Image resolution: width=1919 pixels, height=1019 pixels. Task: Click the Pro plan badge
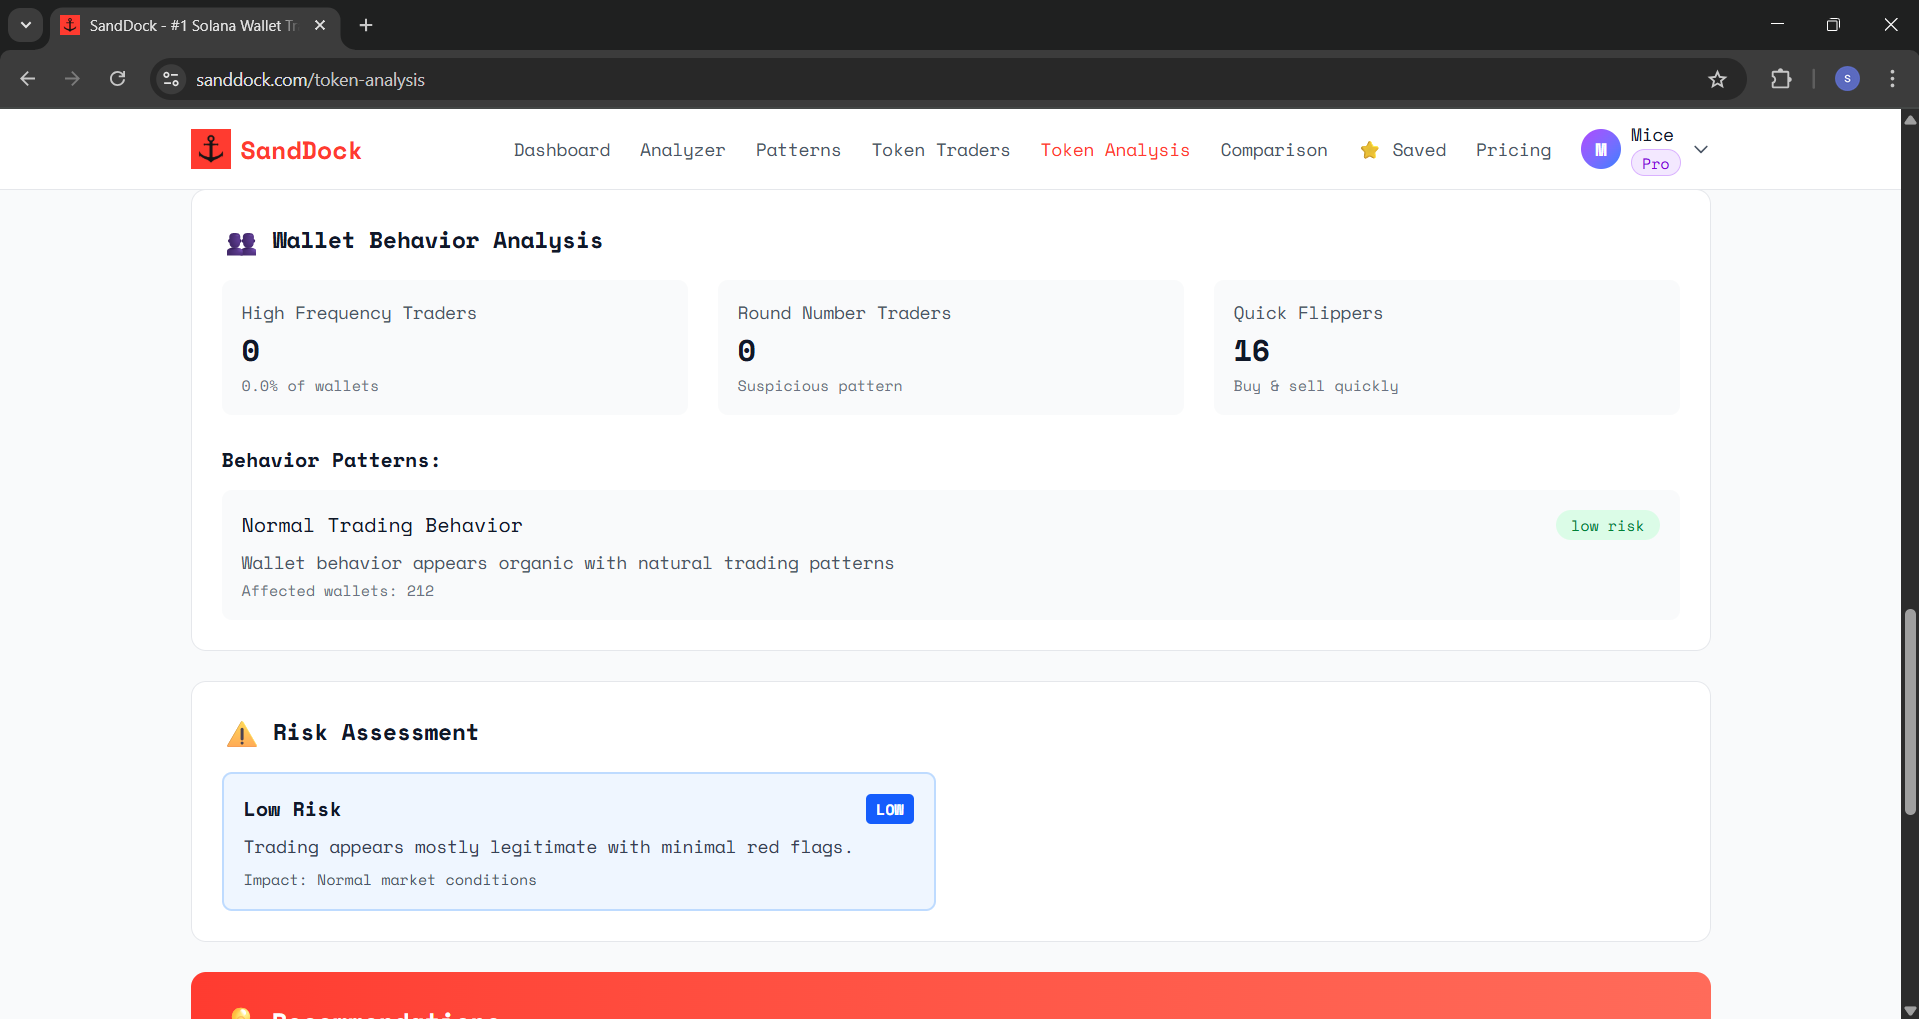(1655, 164)
